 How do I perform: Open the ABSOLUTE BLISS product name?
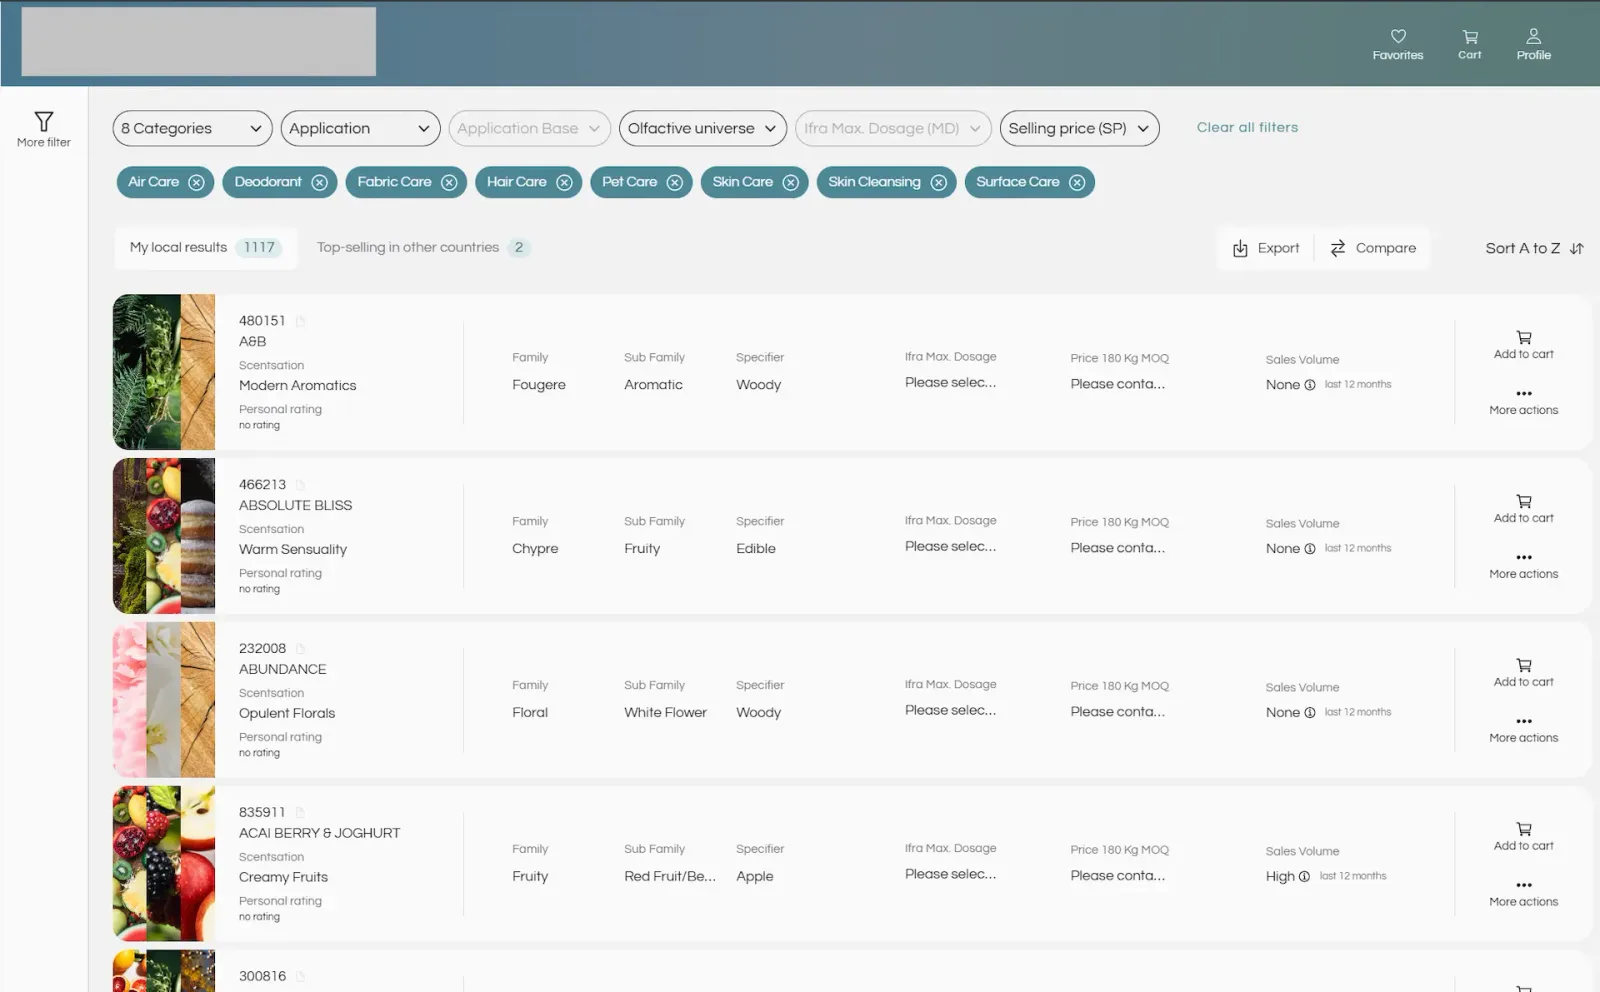click(295, 505)
